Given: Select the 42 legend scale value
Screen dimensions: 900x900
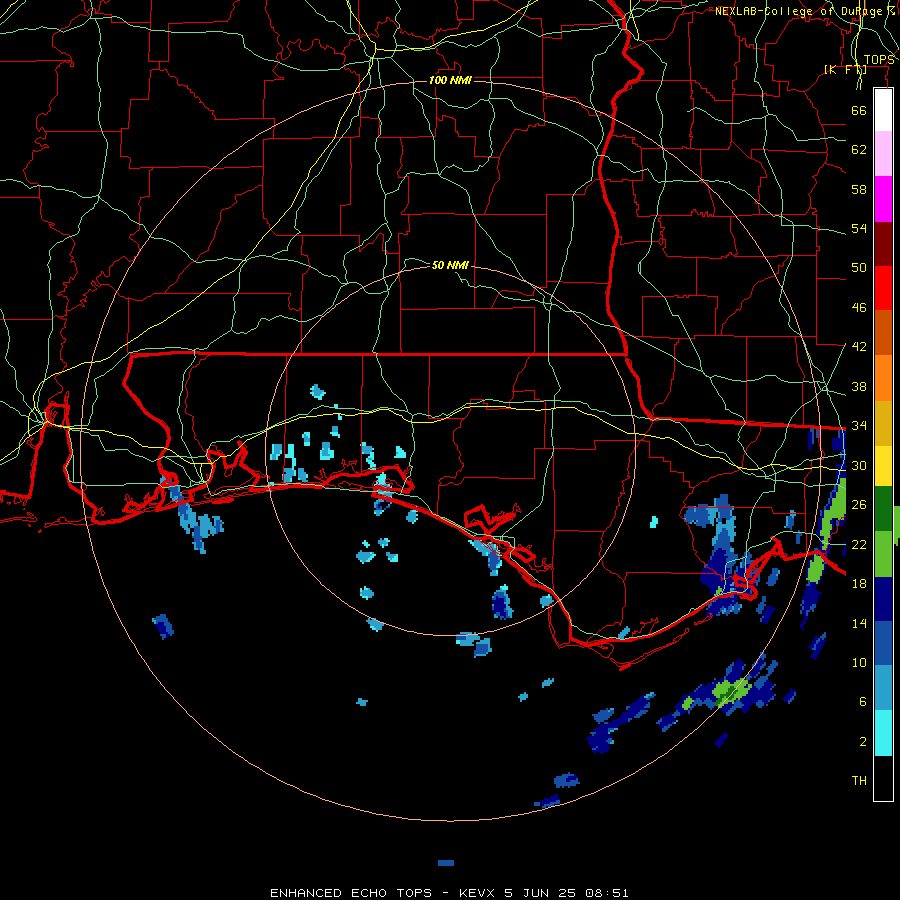Looking at the screenshot, I should (x=859, y=347).
